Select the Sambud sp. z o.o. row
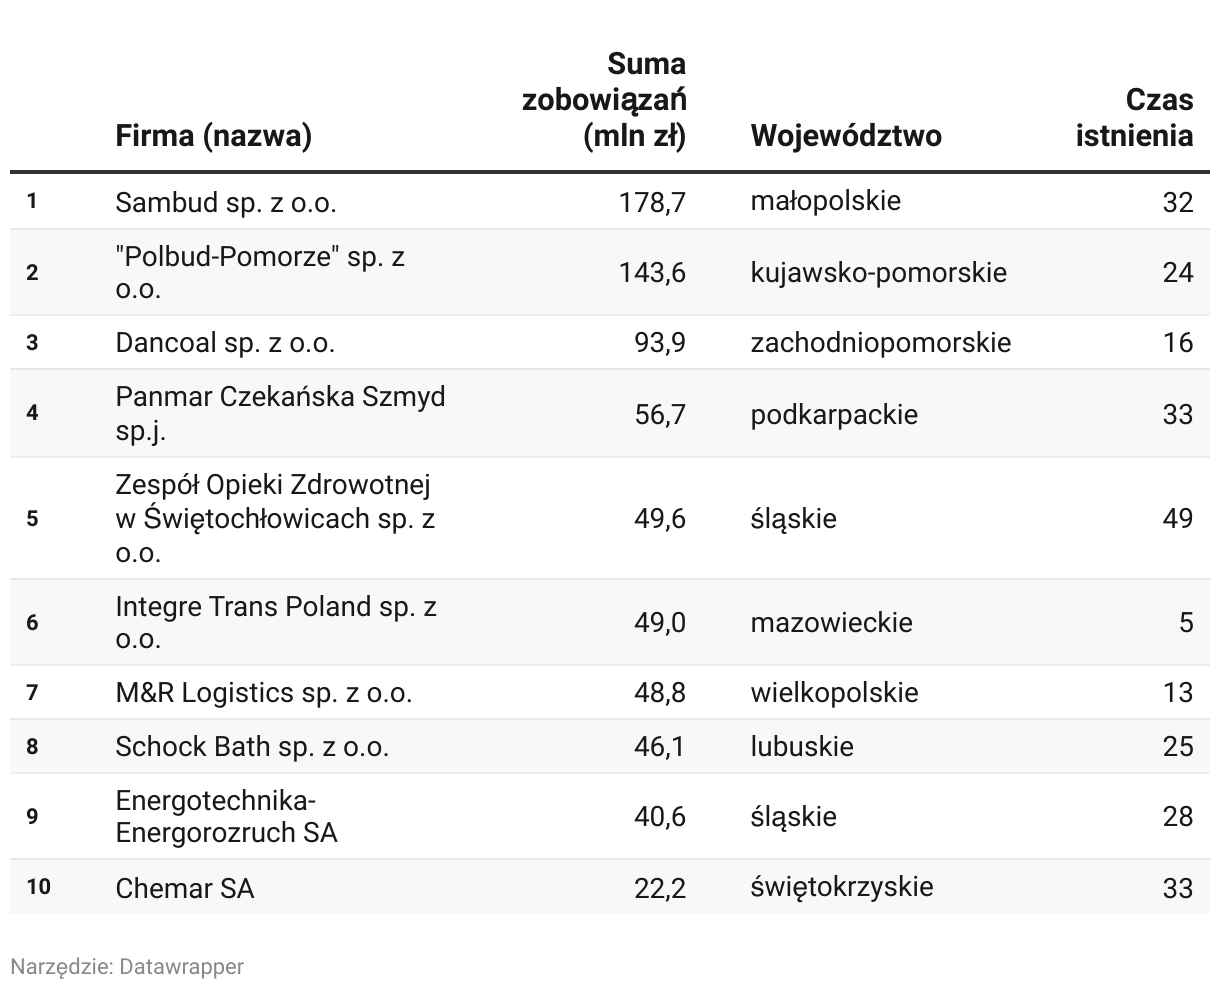1220x990 pixels. coord(610,202)
